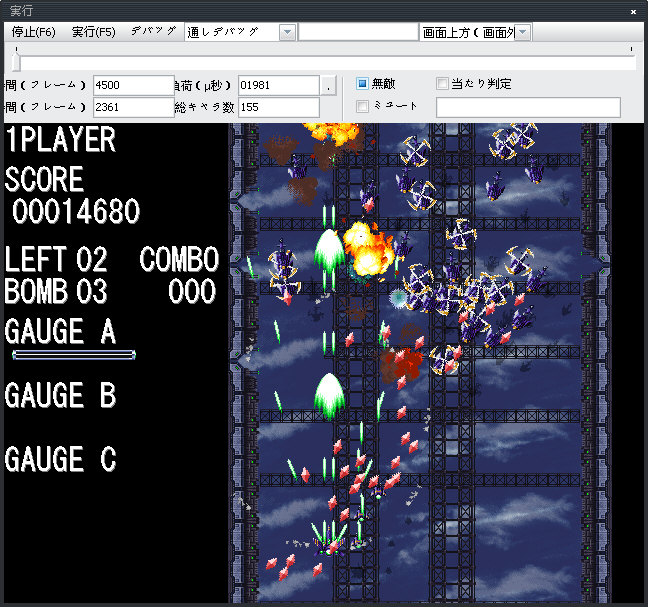Click the load field showing 01981
The width and height of the screenshot is (648, 607).
coord(279,85)
